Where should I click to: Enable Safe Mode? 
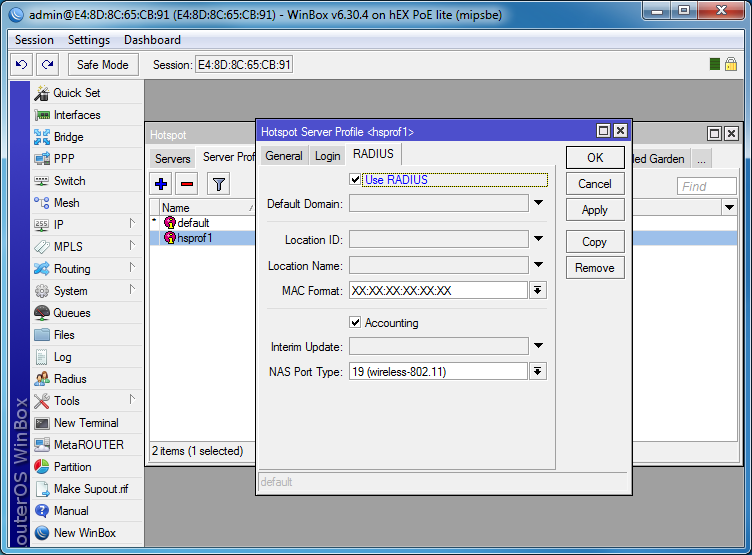click(103, 64)
